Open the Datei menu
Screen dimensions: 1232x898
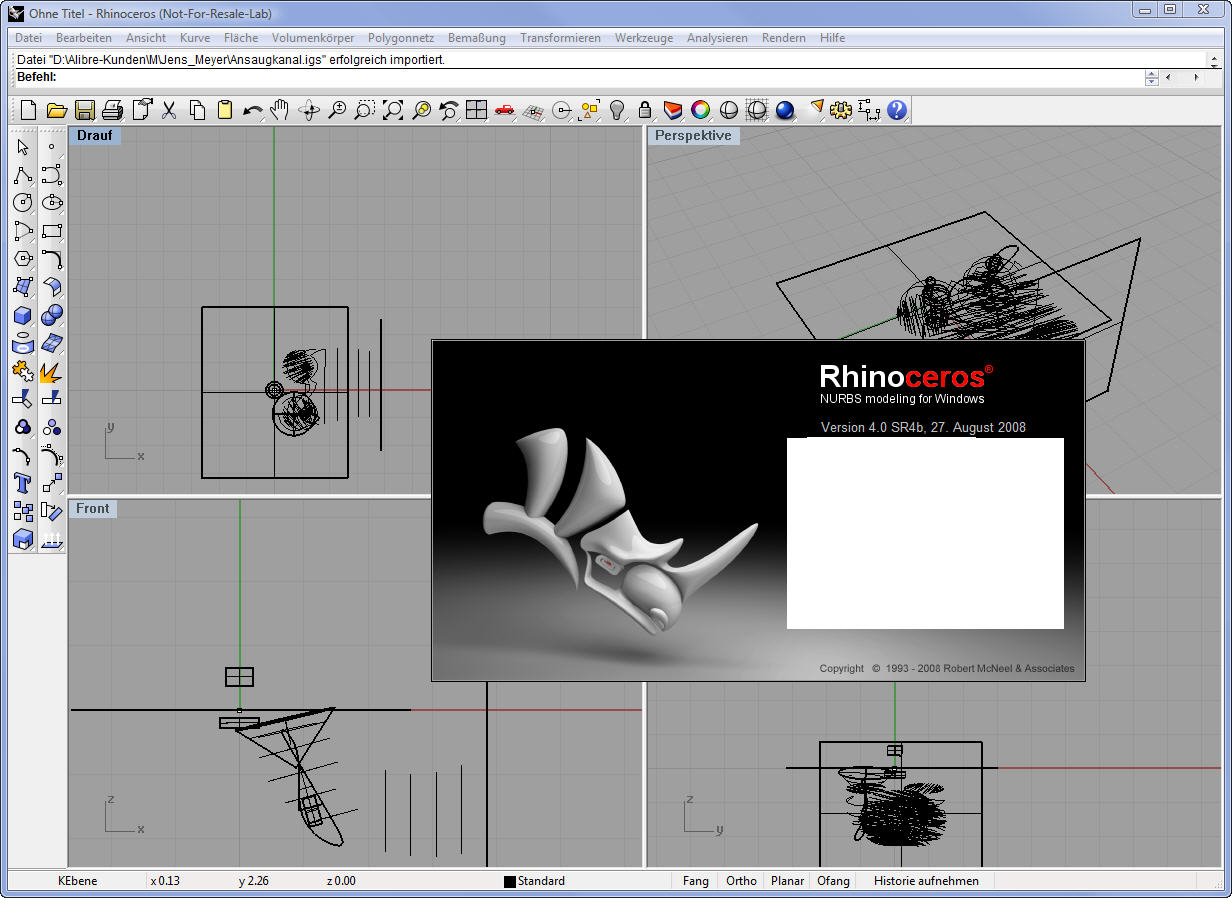28,38
